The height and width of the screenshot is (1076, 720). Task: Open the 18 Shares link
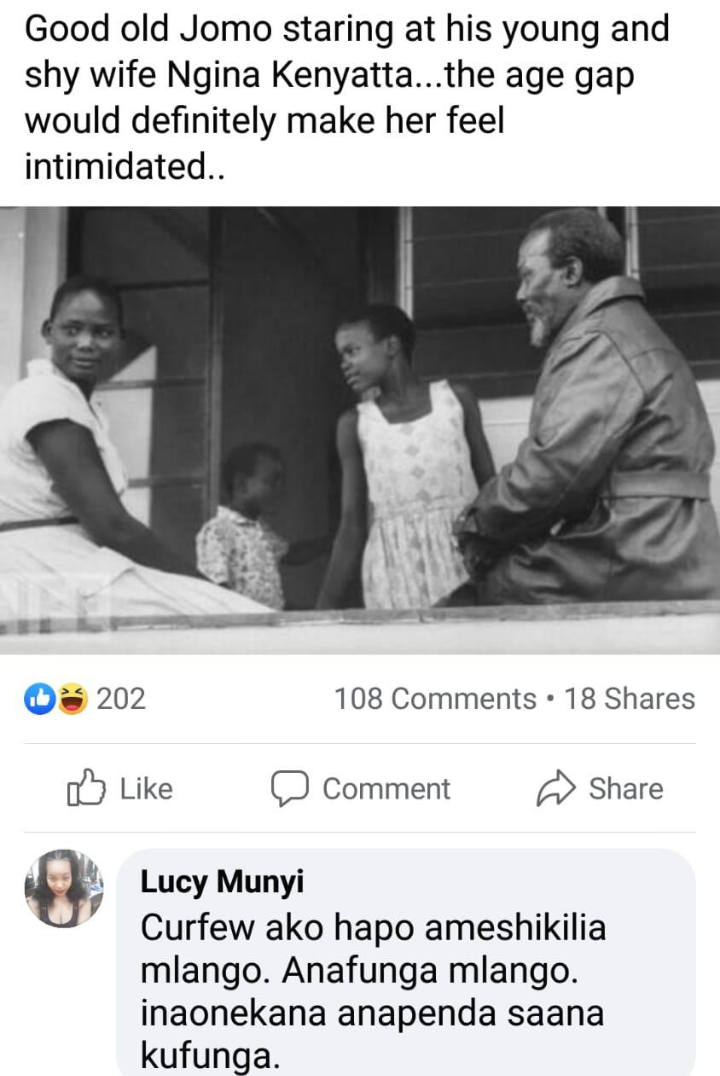[629, 699]
